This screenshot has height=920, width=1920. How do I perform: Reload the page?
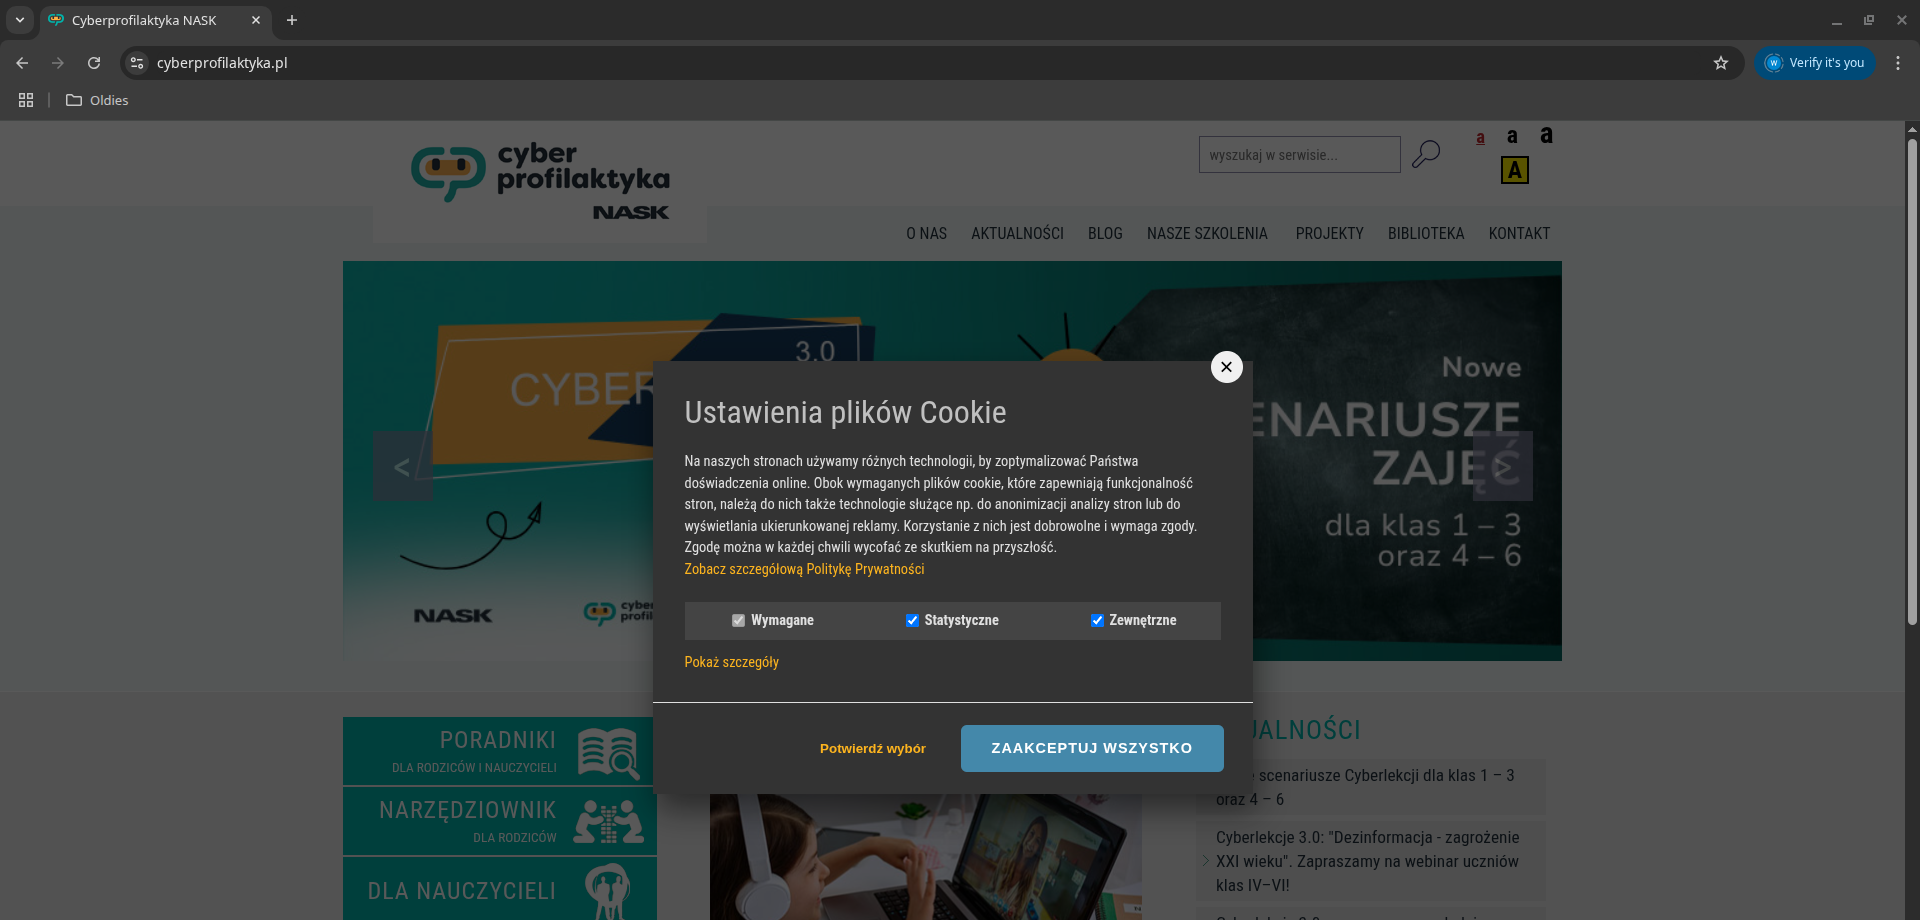tap(94, 63)
